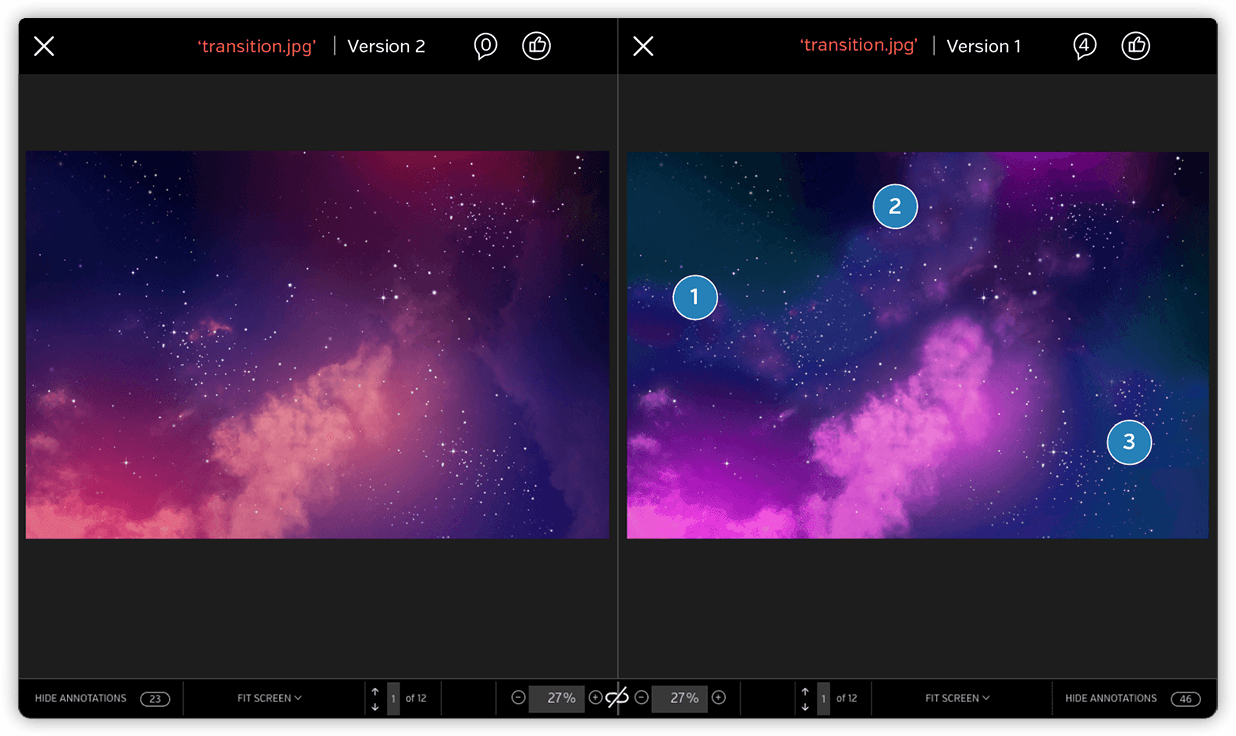The width and height of the screenshot is (1236, 736).
Task: Open the 4 comments on Version 1
Action: [x=1084, y=46]
